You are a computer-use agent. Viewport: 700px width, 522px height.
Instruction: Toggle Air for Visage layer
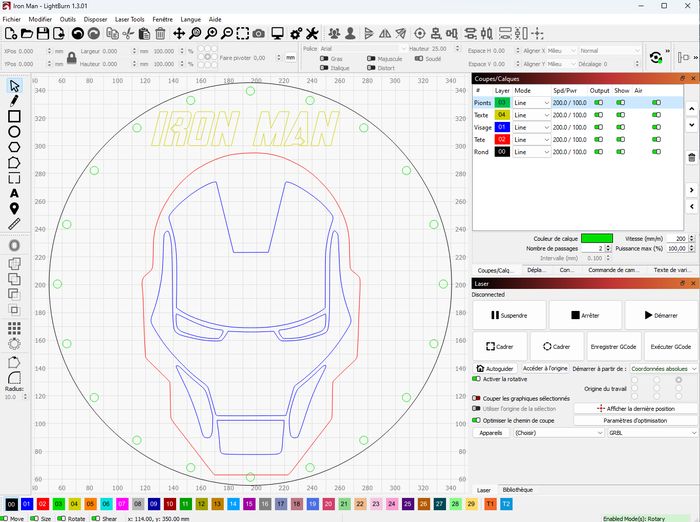coord(656,127)
